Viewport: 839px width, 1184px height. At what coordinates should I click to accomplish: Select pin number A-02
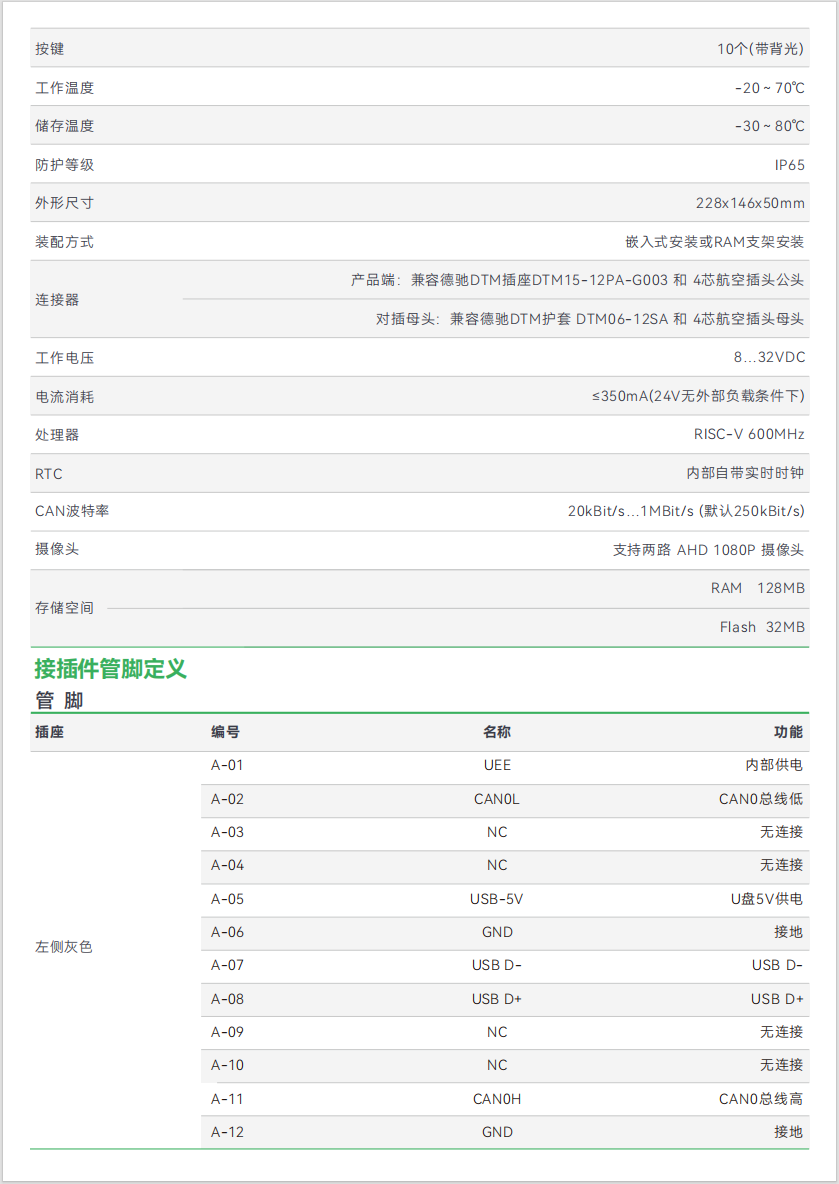pos(227,799)
